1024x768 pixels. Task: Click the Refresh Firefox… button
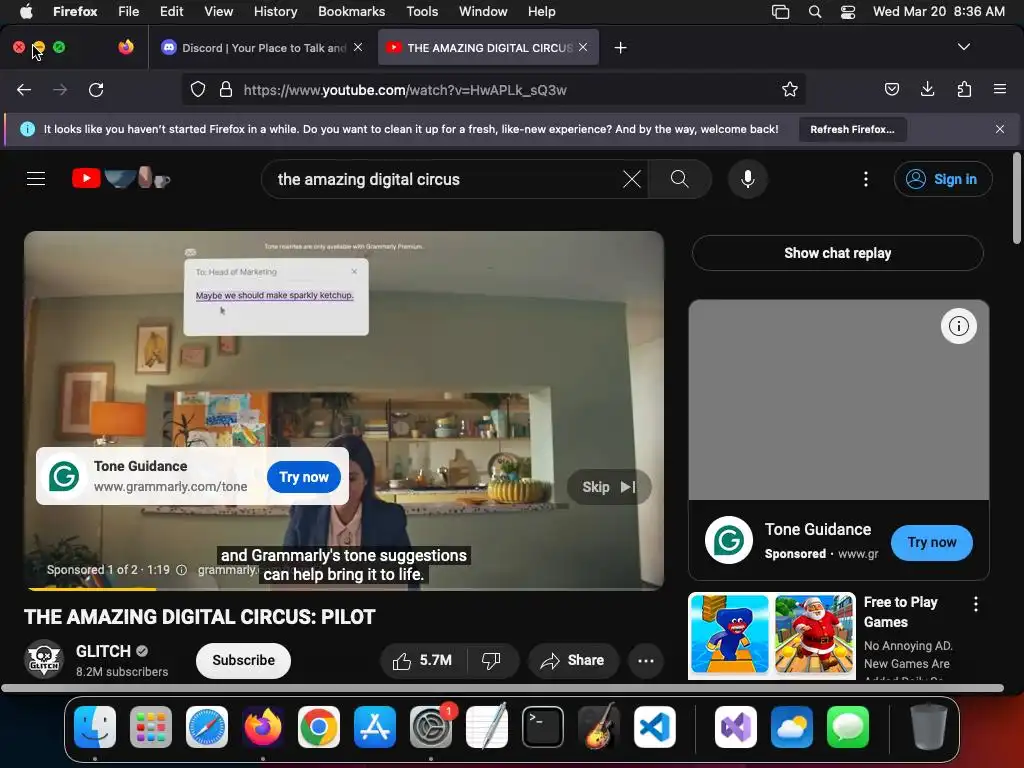pos(852,129)
